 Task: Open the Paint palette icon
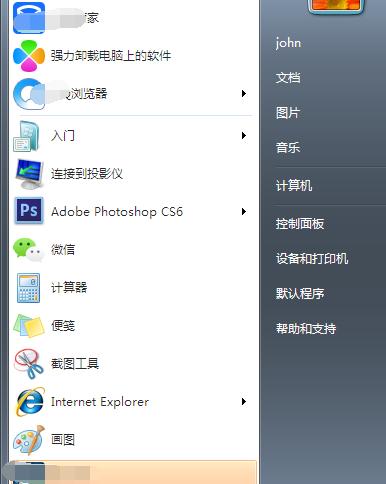point(29,440)
